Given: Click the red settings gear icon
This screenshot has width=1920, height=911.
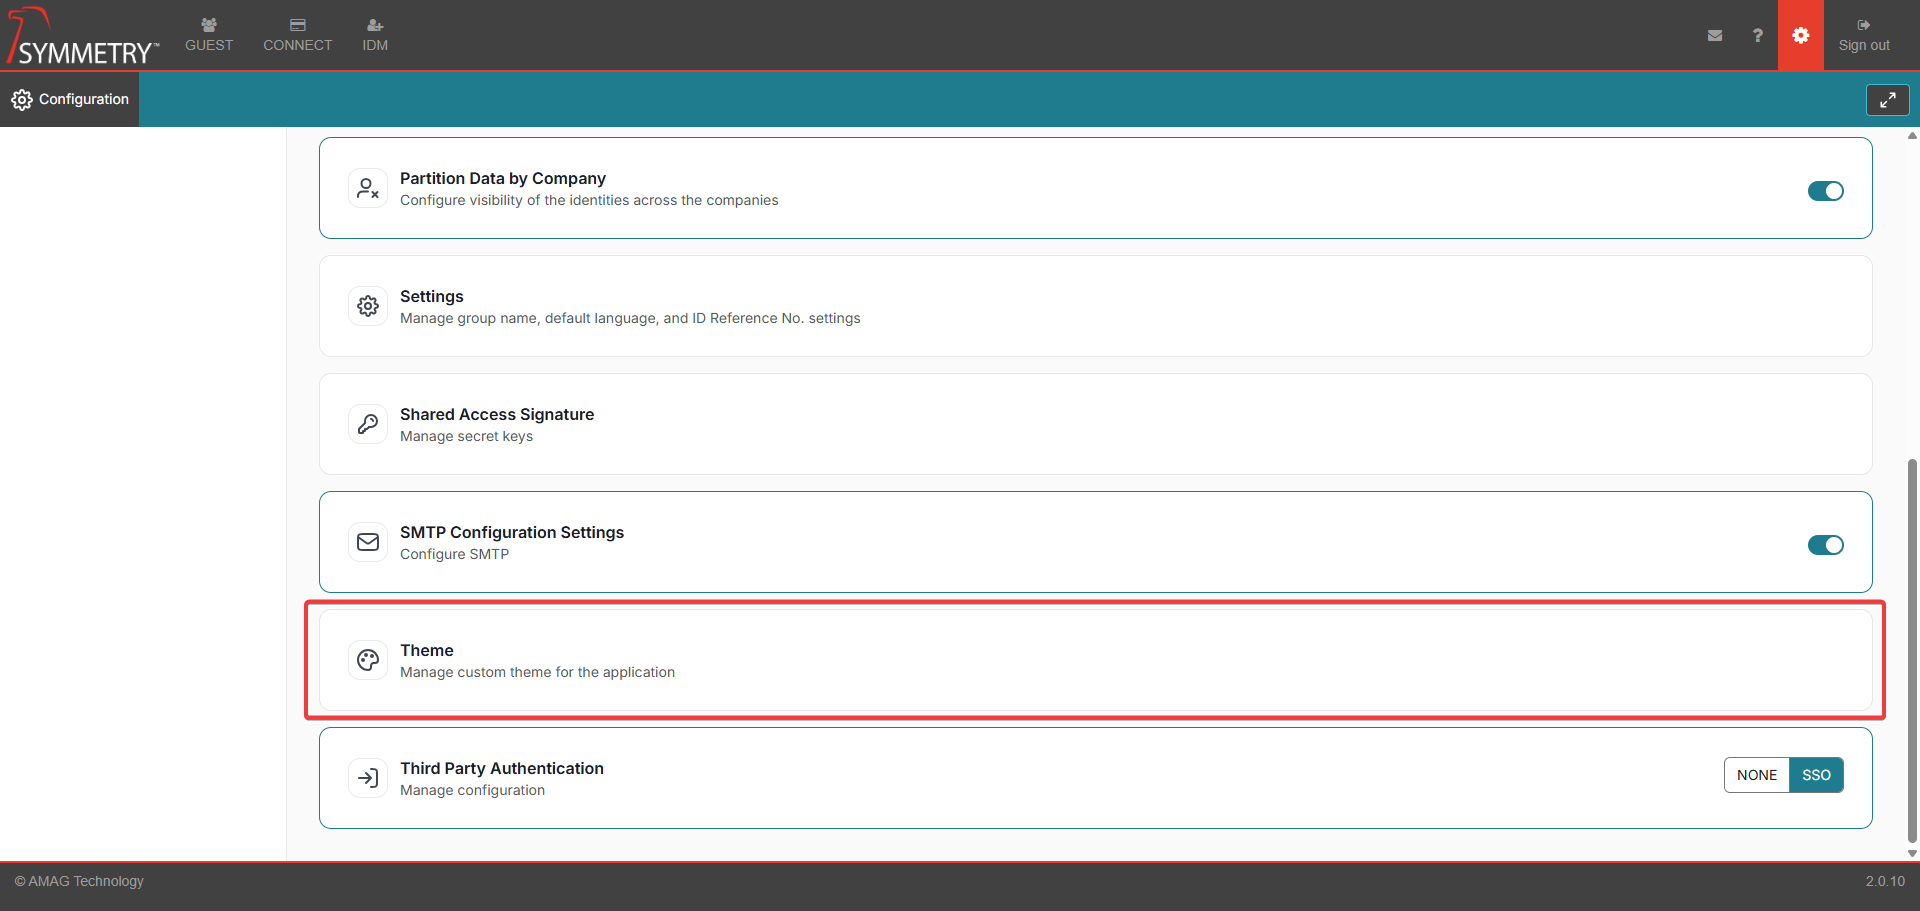Looking at the screenshot, I should pos(1800,35).
